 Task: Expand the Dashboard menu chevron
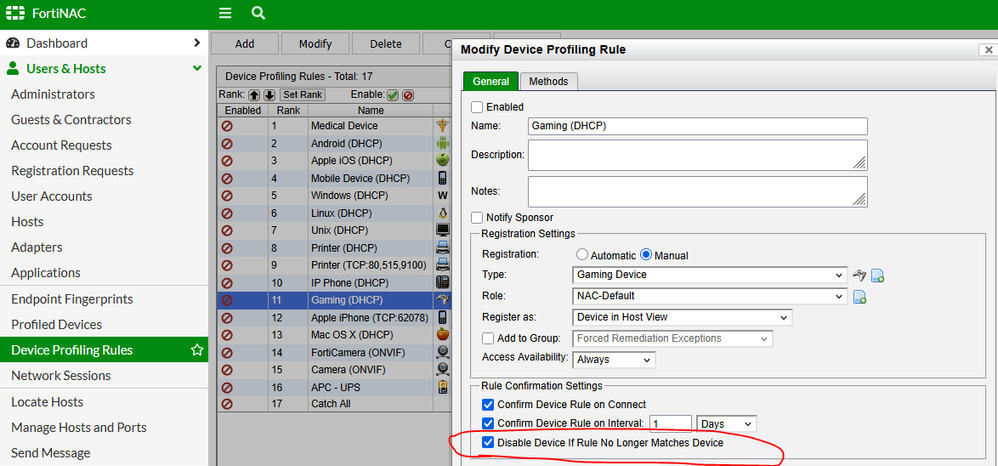point(197,43)
